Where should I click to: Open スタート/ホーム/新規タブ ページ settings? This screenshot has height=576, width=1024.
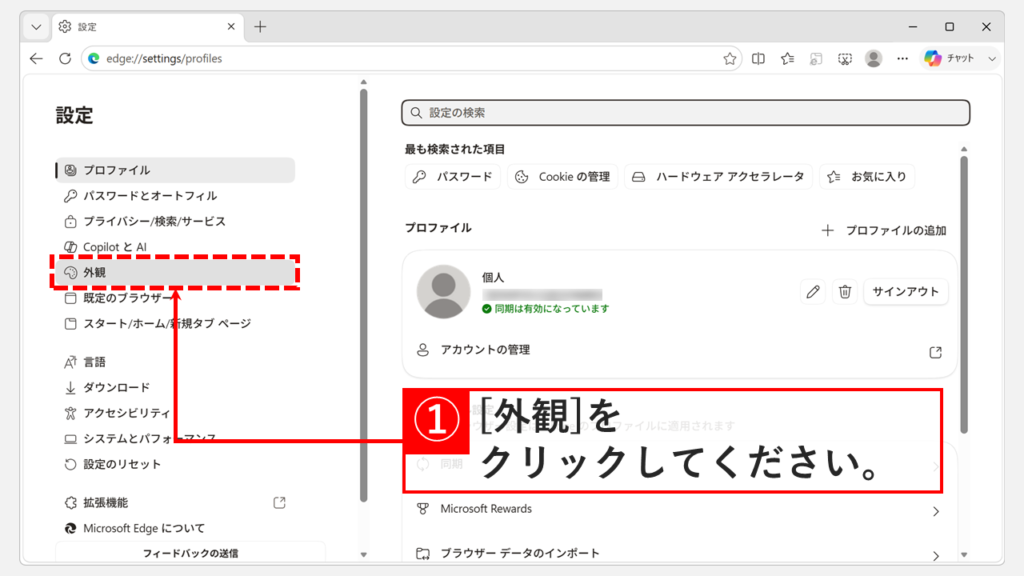(175, 323)
